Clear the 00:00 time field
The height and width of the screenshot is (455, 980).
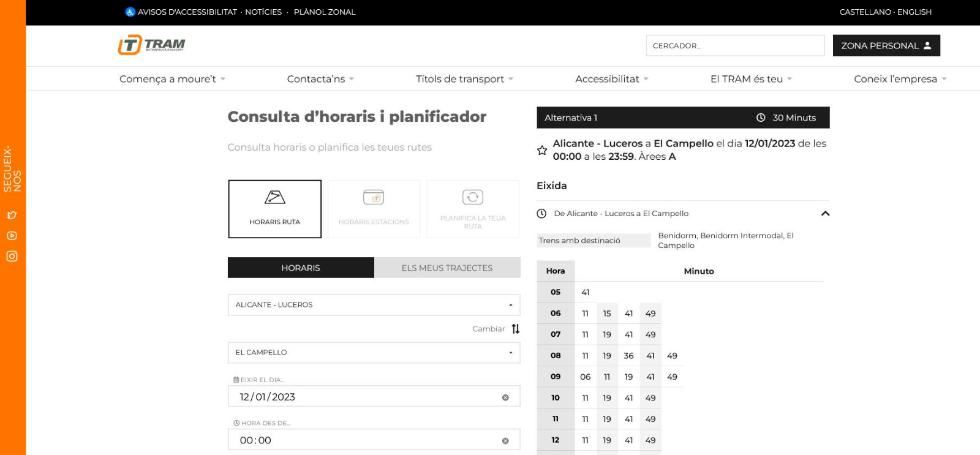tap(505, 440)
